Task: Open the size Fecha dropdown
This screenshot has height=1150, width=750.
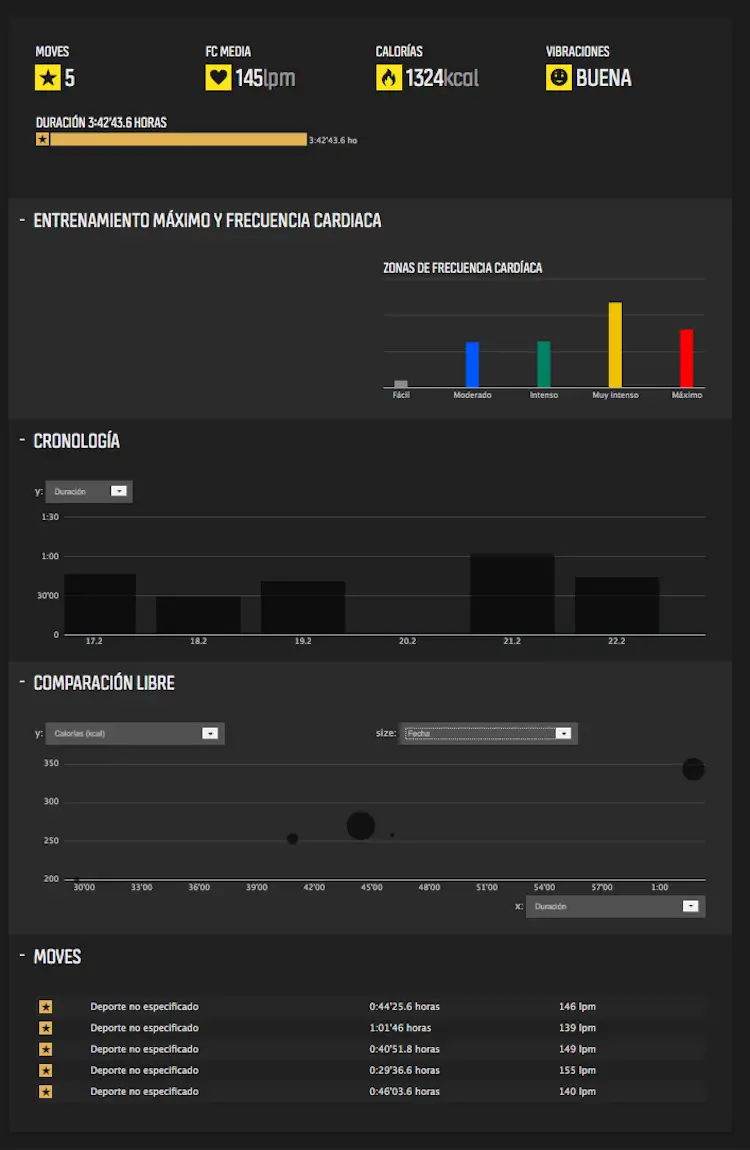Action: click(488, 733)
